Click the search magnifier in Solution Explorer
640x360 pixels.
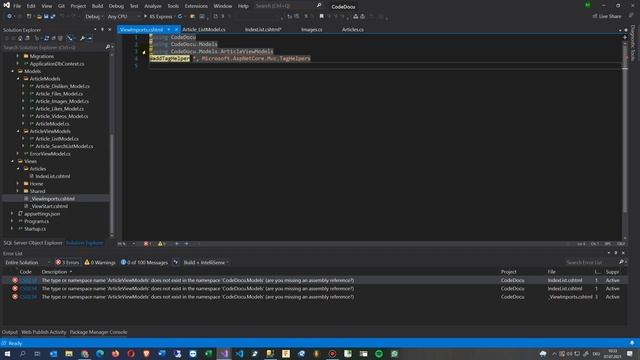(x=108, y=47)
